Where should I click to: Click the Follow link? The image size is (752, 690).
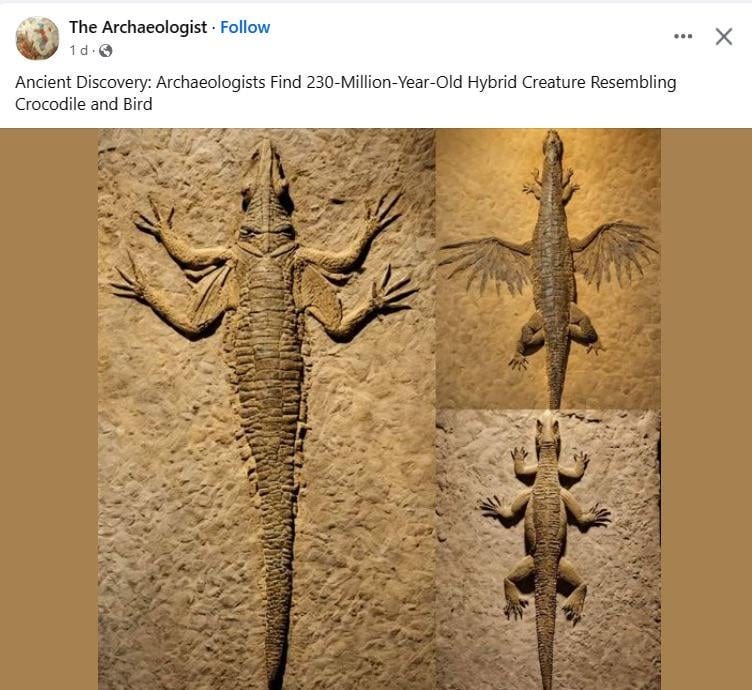coord(245,27)
